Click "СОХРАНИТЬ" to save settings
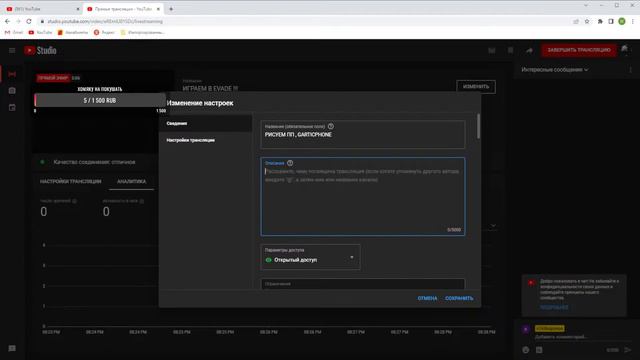 459,298
